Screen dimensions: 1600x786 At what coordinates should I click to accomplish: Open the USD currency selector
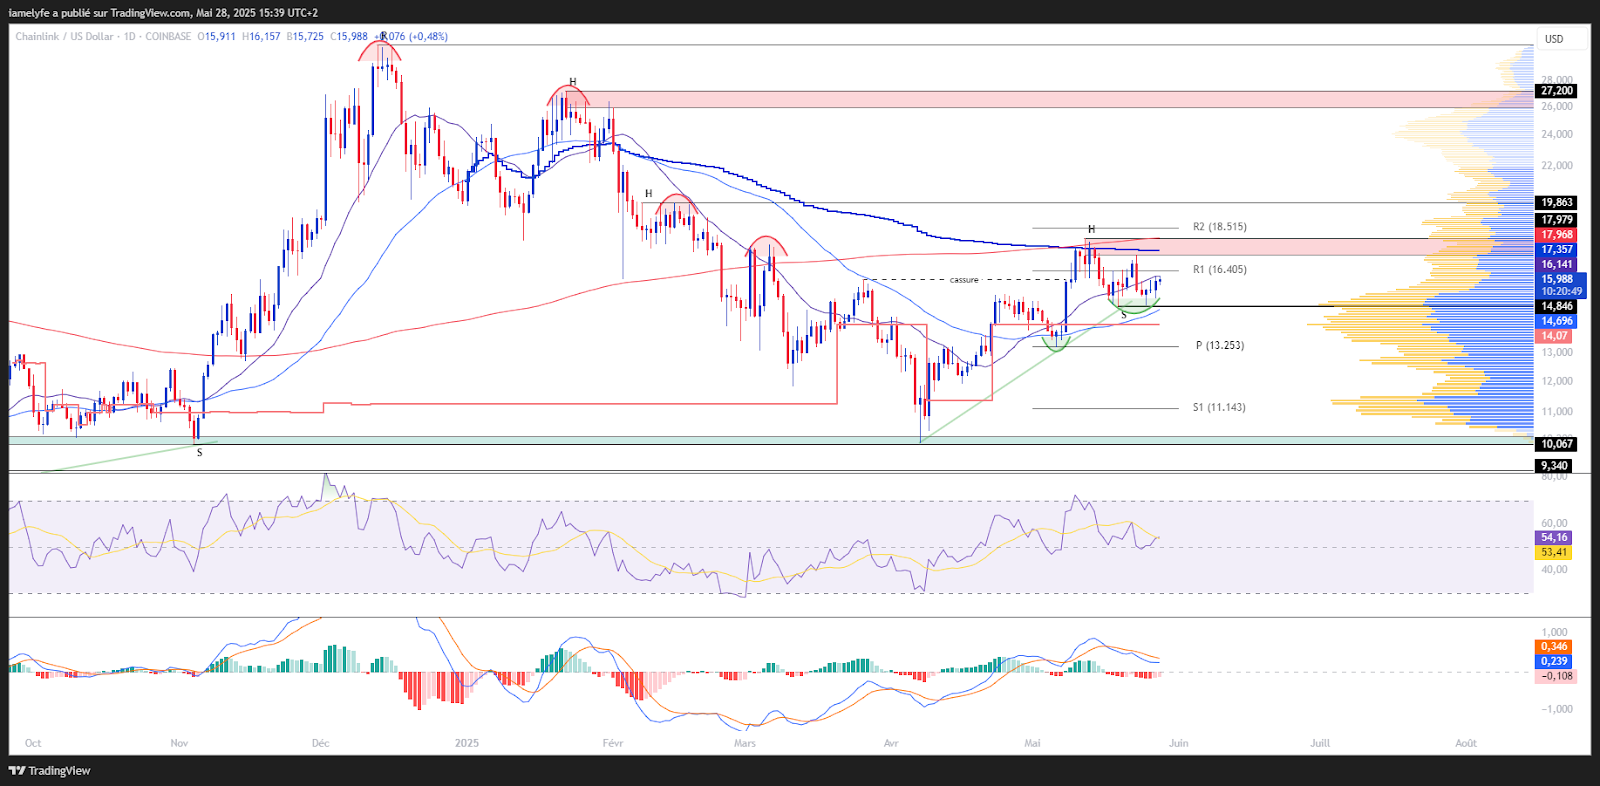(x=1553, y=39)
